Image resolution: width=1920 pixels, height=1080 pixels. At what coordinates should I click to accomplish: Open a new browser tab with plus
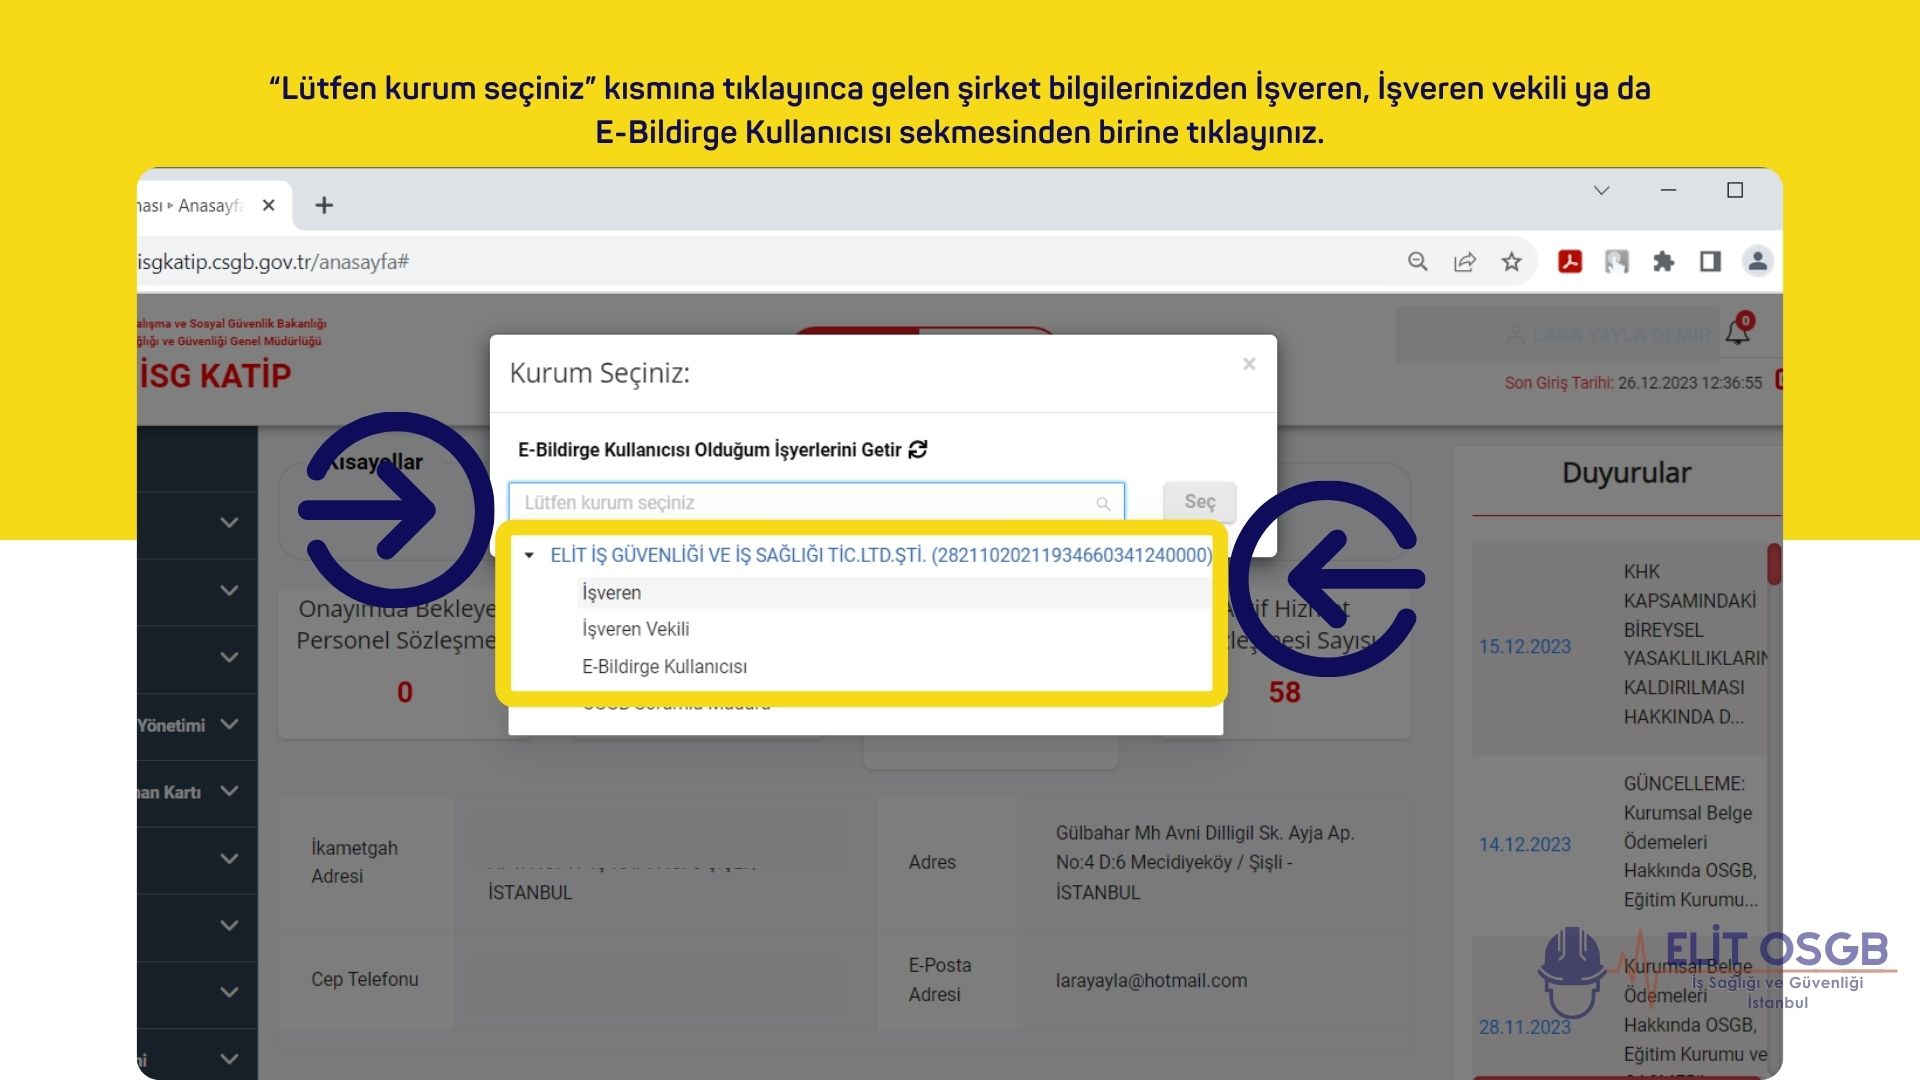tap(323, 206)
